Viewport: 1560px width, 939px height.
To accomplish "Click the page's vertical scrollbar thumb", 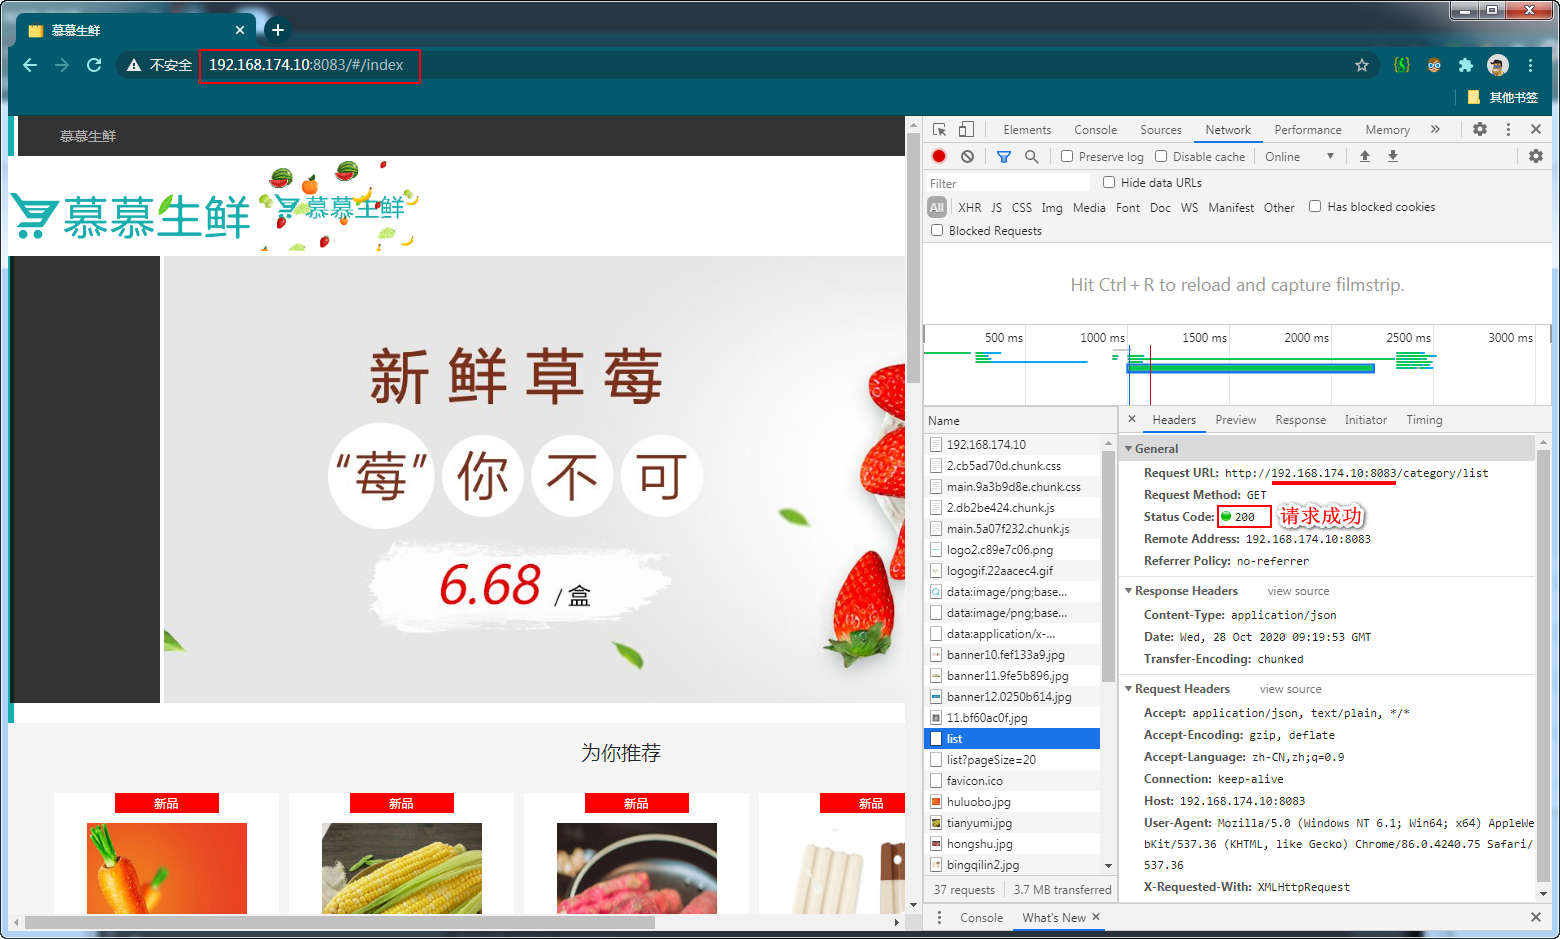I will coord(913,258).
